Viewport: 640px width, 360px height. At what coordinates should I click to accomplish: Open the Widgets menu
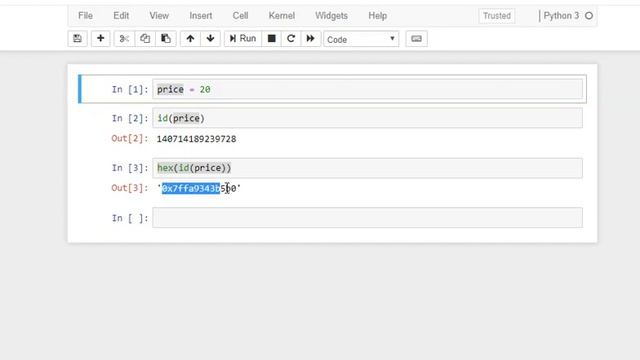tap(331, 16)
